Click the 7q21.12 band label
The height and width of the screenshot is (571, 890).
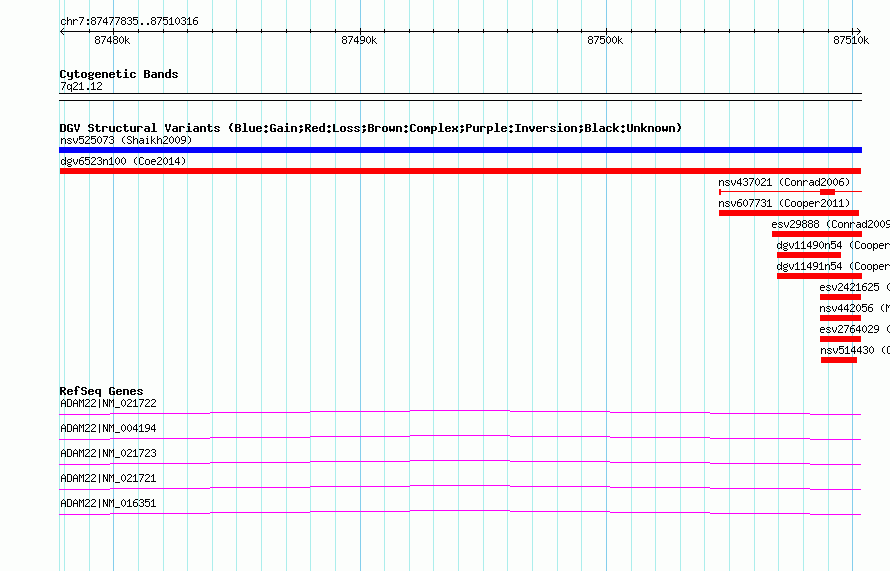click(x=81, y=86)
